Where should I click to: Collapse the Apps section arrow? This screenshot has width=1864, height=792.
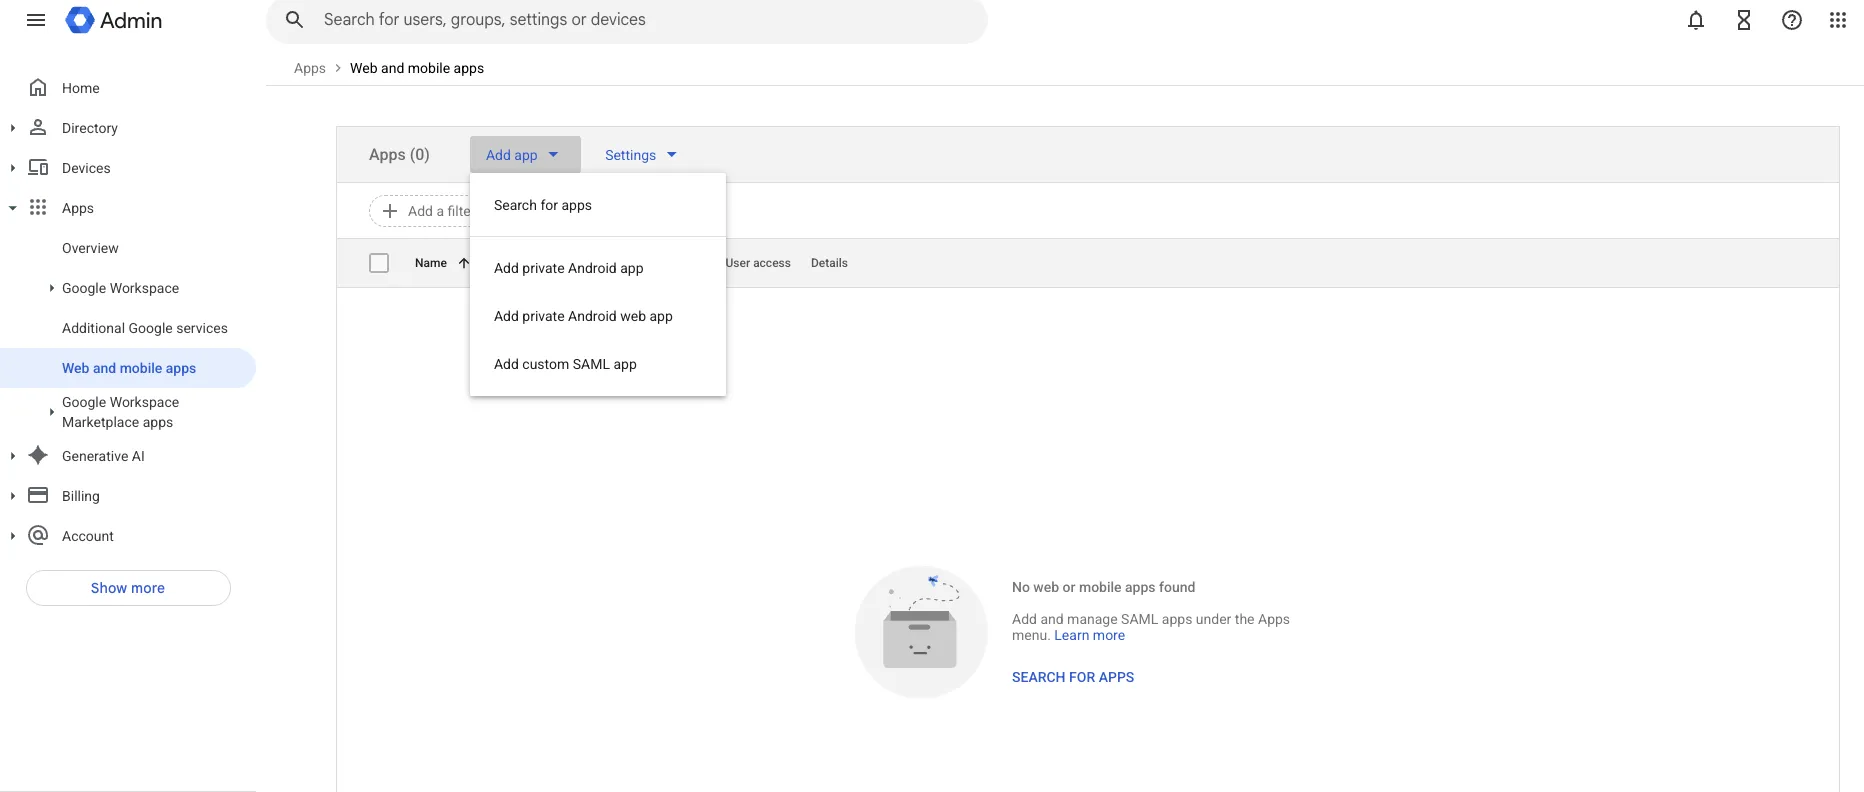coord(12,208)
